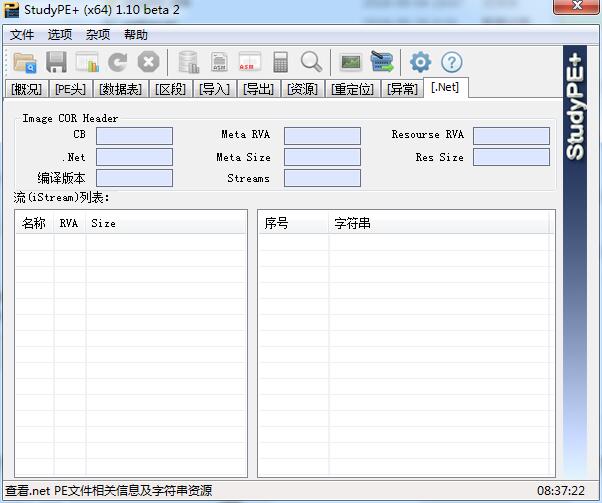The image size is (602, 503).
Task: Click the Meta RVA input field
Action: (x=322, y=136)
